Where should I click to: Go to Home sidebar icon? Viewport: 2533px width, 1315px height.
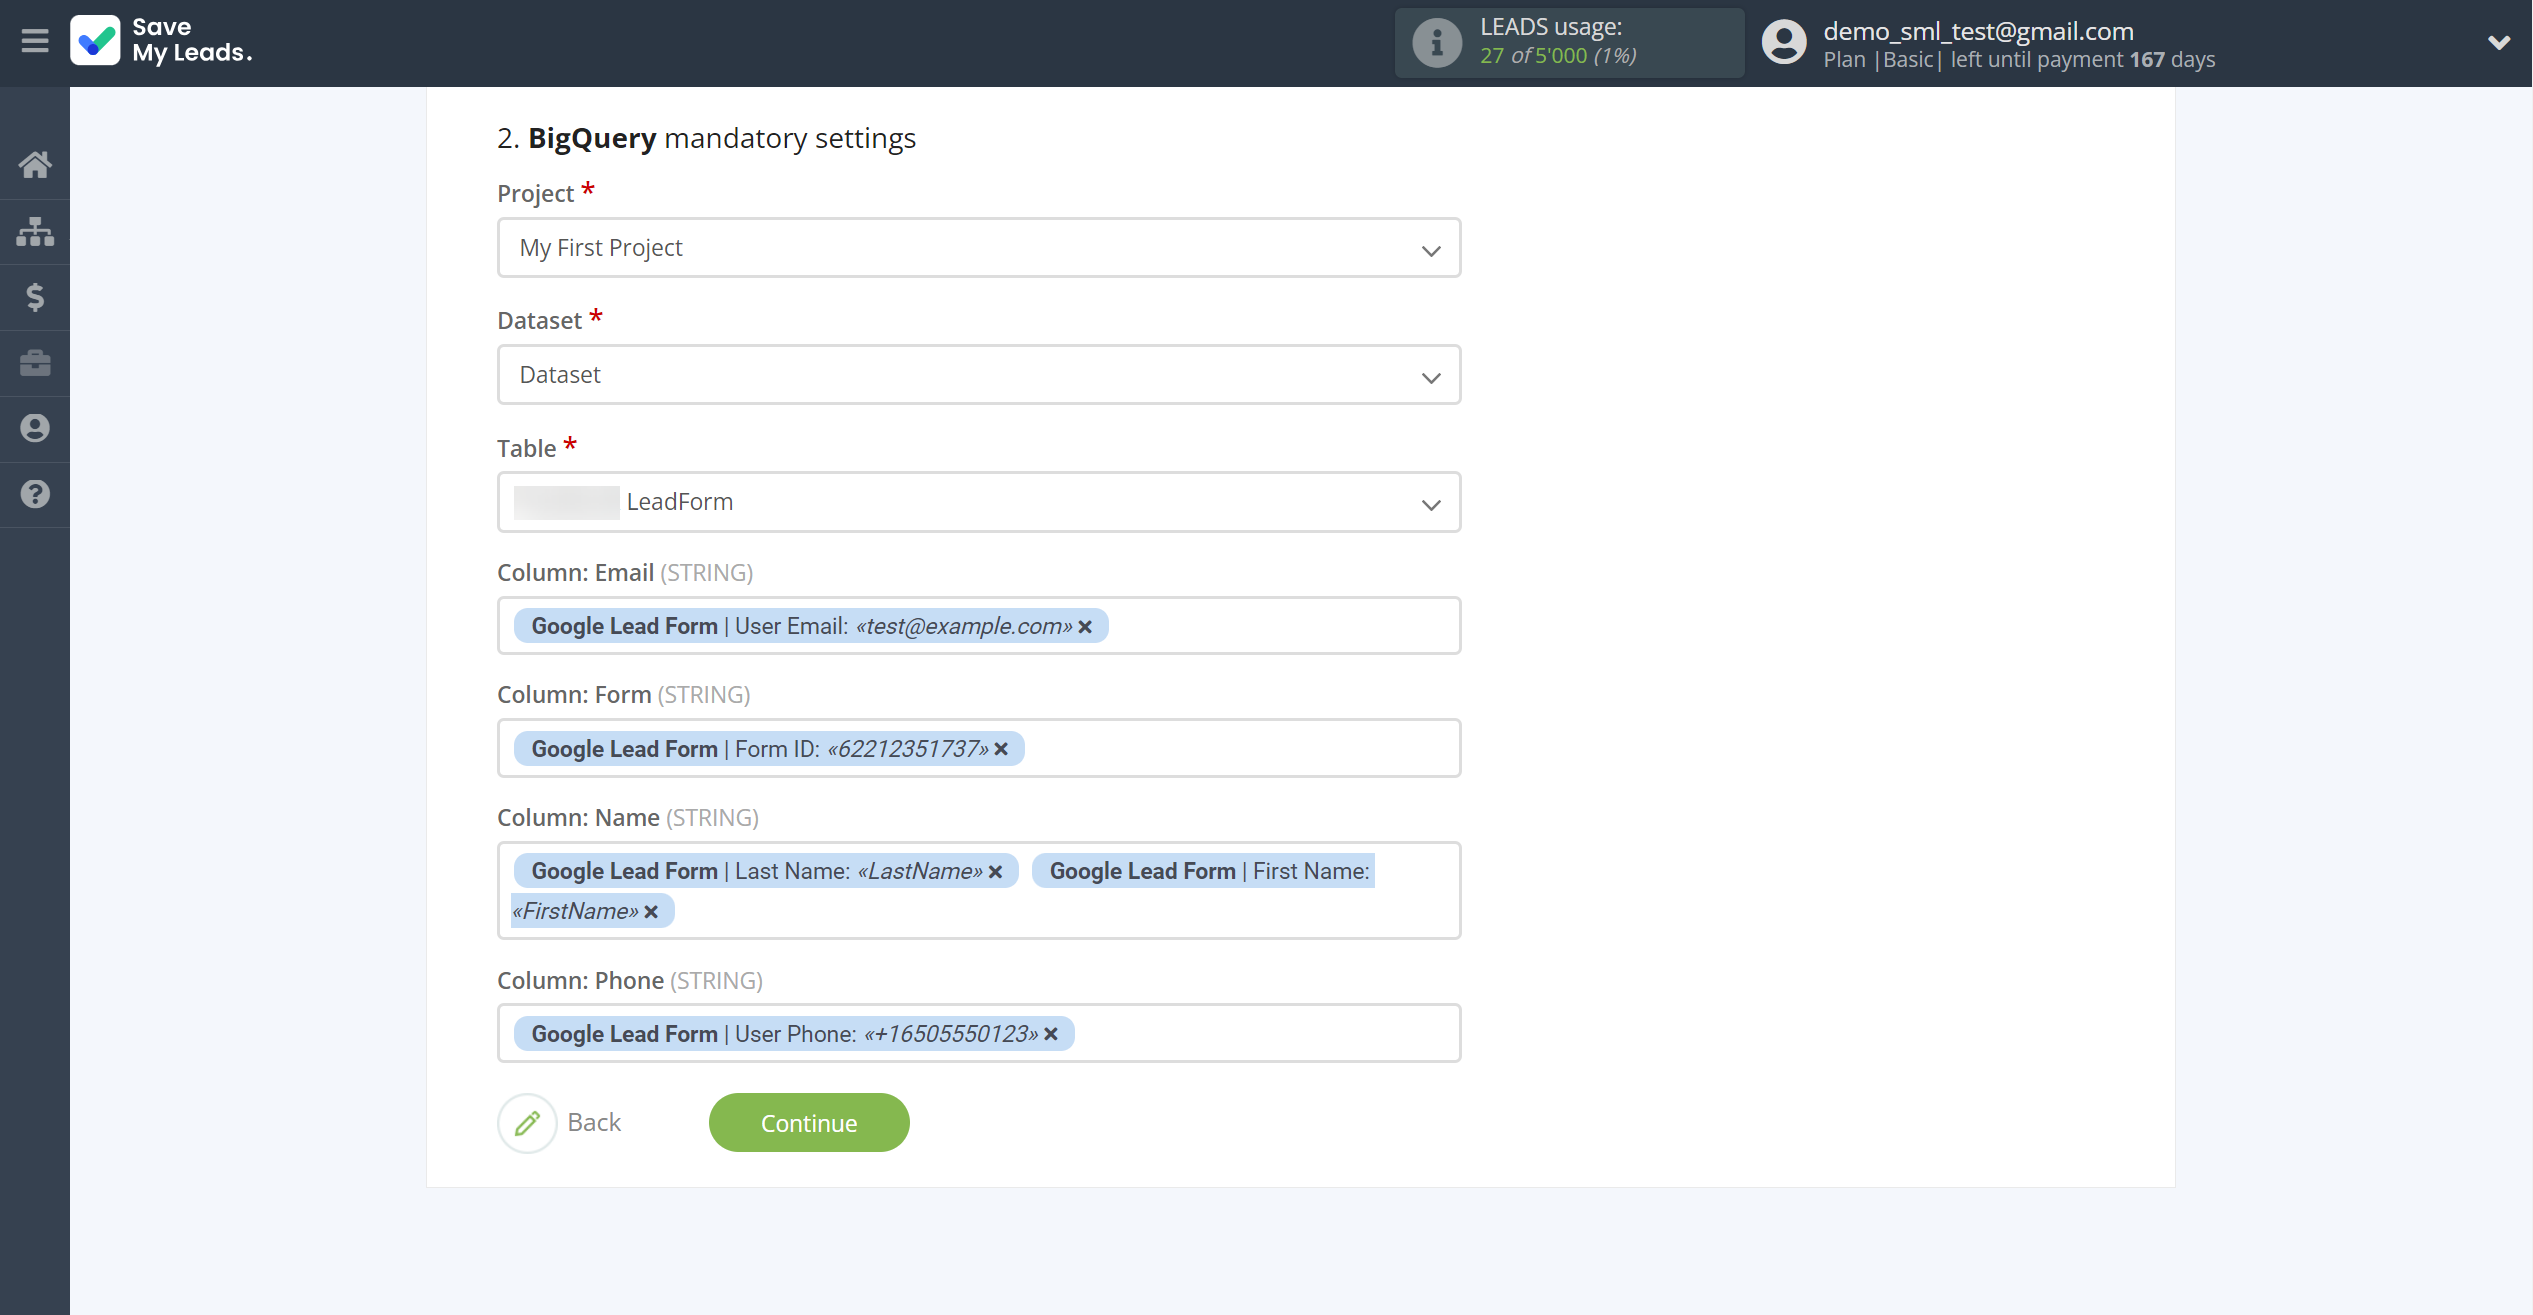pos(35,165)
